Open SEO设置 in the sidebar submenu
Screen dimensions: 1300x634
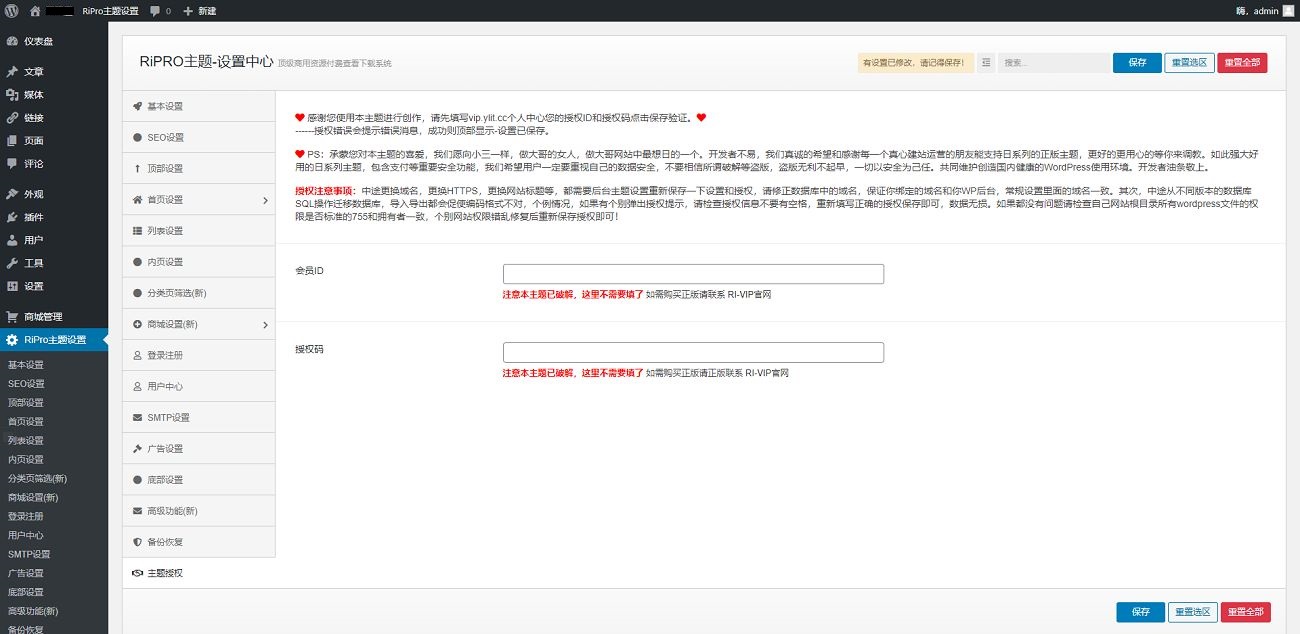click(x=26, y=383)
